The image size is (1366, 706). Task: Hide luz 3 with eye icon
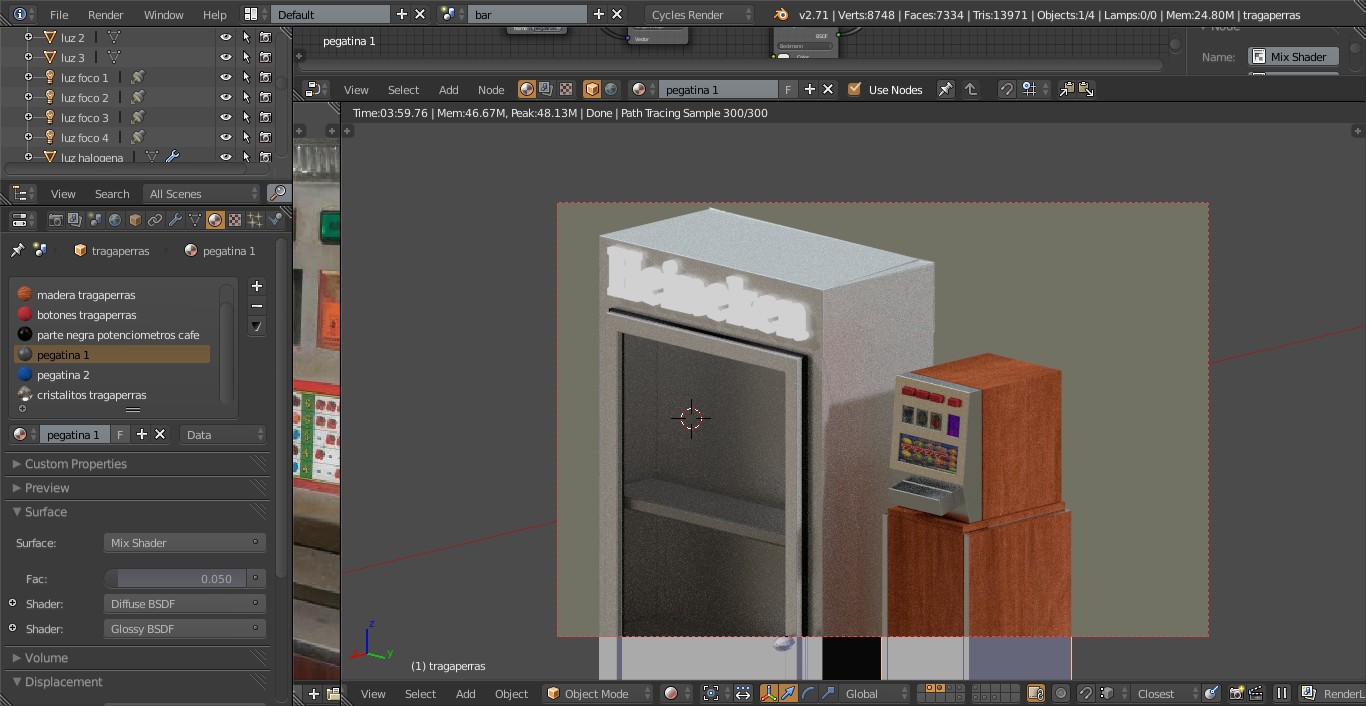pyautogui.click(x=226, y=57)
